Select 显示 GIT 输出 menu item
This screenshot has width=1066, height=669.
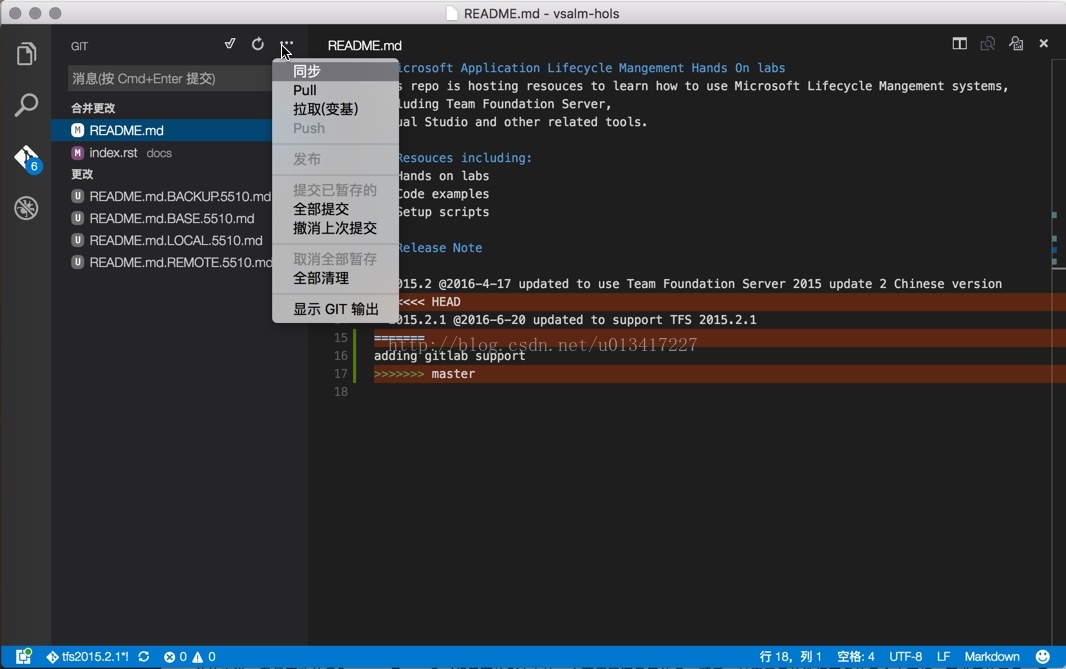335,309
